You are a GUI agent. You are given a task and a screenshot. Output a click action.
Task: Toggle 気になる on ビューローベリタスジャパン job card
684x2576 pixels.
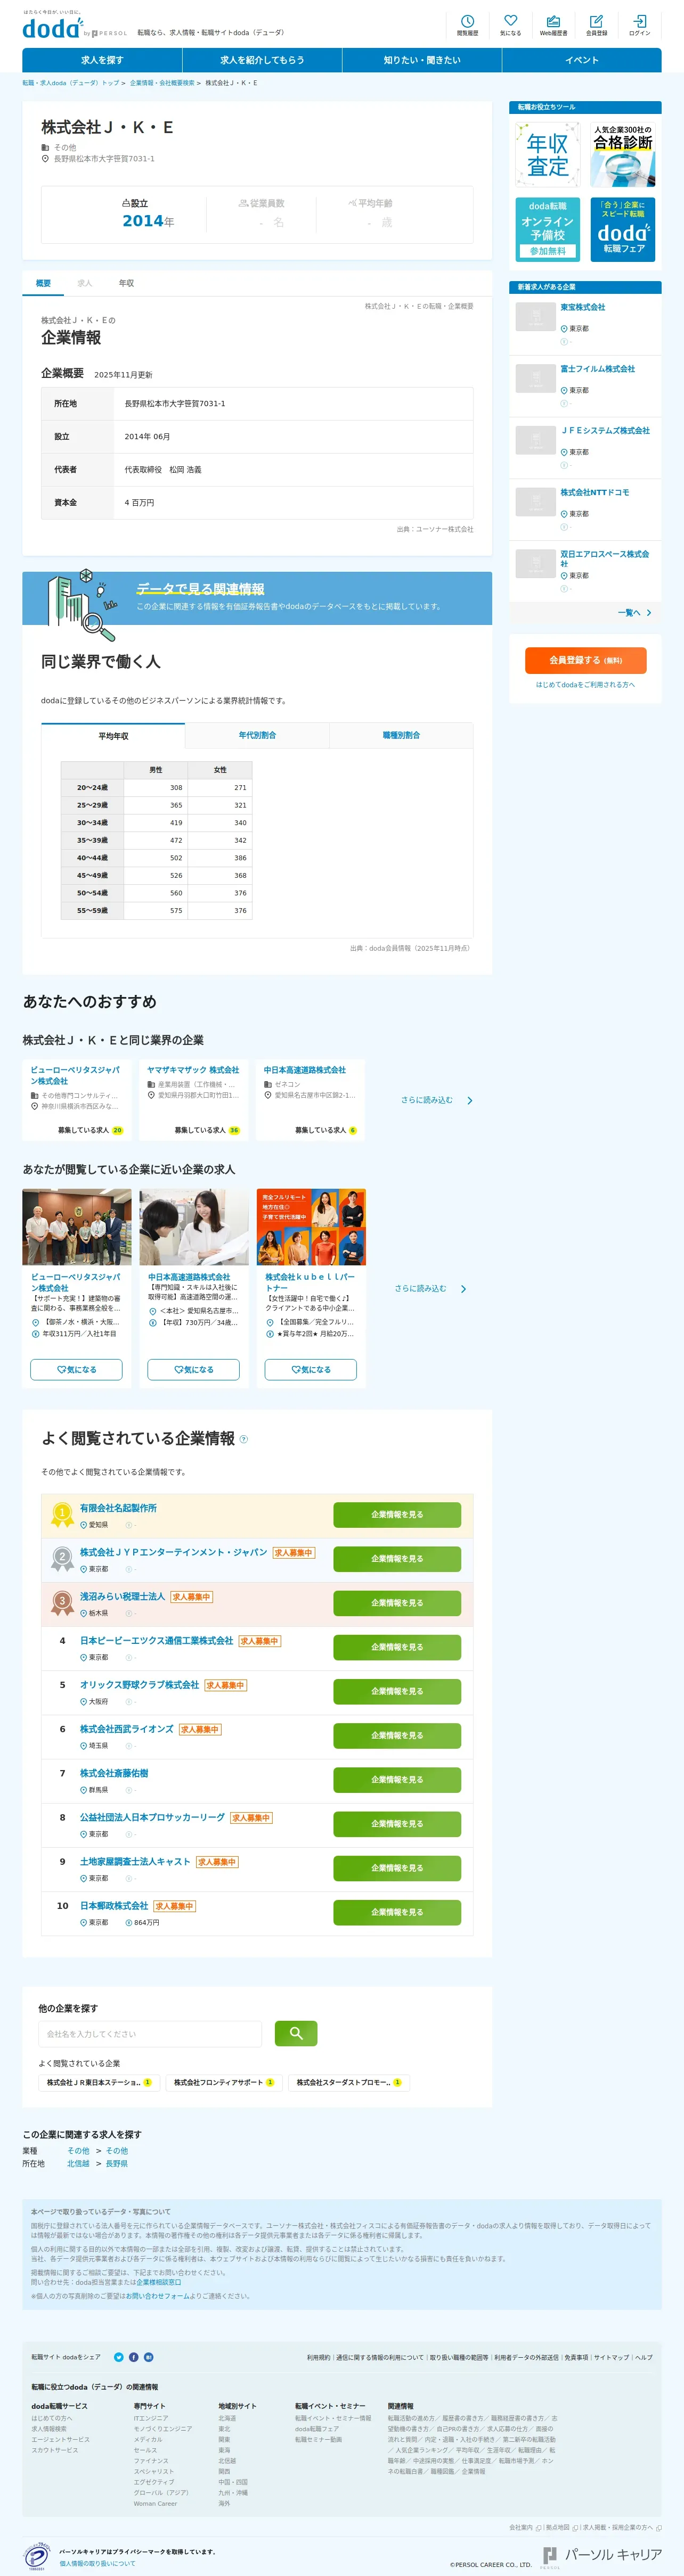[x=76, y=1369]
